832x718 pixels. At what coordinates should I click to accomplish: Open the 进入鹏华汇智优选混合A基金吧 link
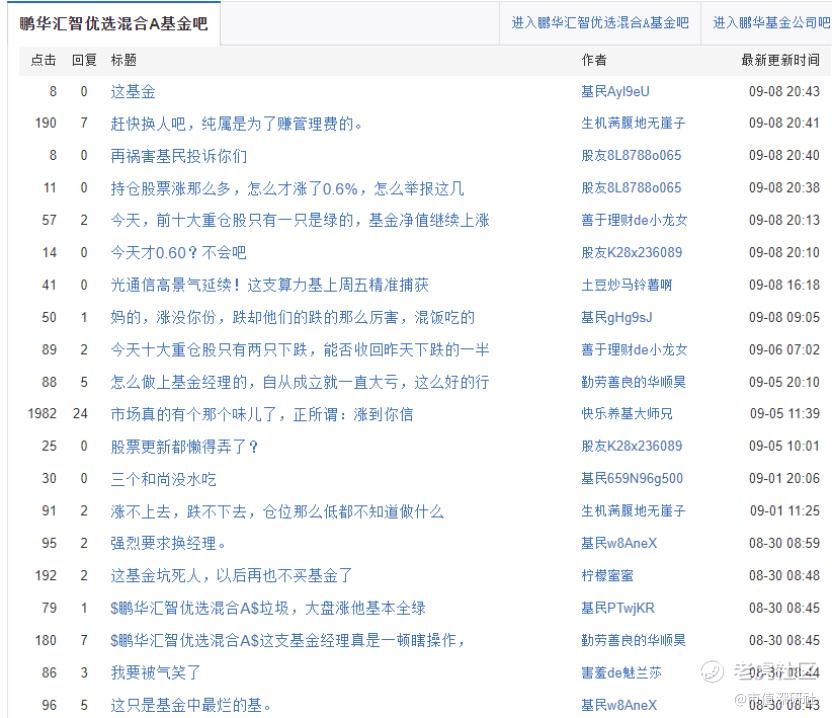click(600, 23)
